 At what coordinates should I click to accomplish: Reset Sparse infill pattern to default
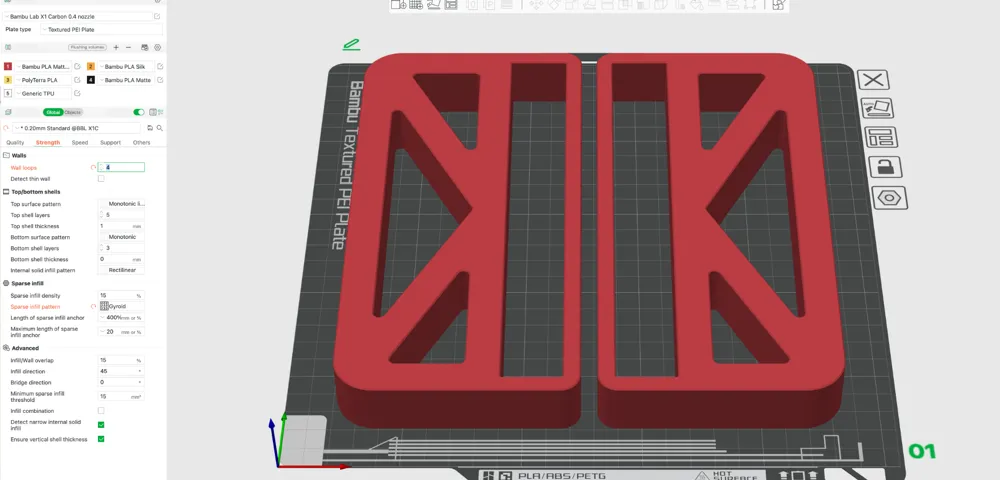pos(93,307)
